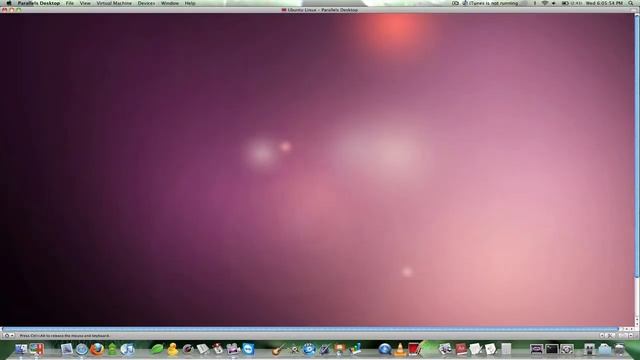Open the yellow duck Adium icon in Dock
The height and width of the screenshot is (360, 640).
point(173,349)
